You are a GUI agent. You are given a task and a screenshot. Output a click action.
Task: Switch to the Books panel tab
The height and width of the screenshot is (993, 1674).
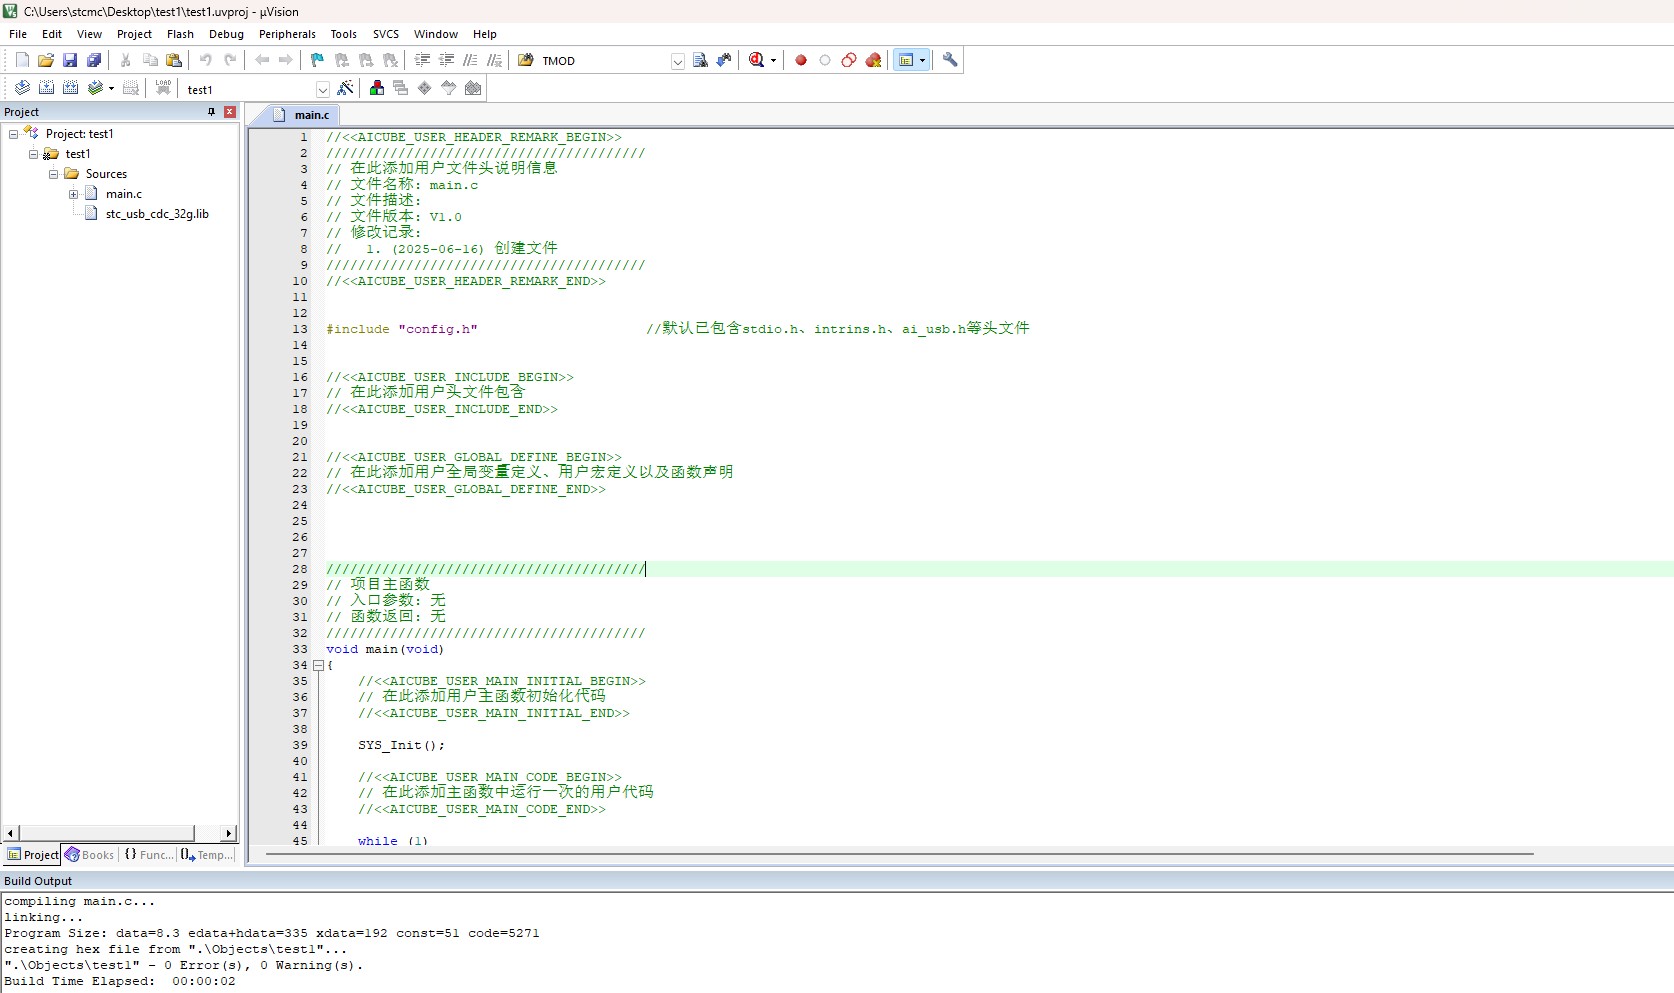[x=89, y=855]
